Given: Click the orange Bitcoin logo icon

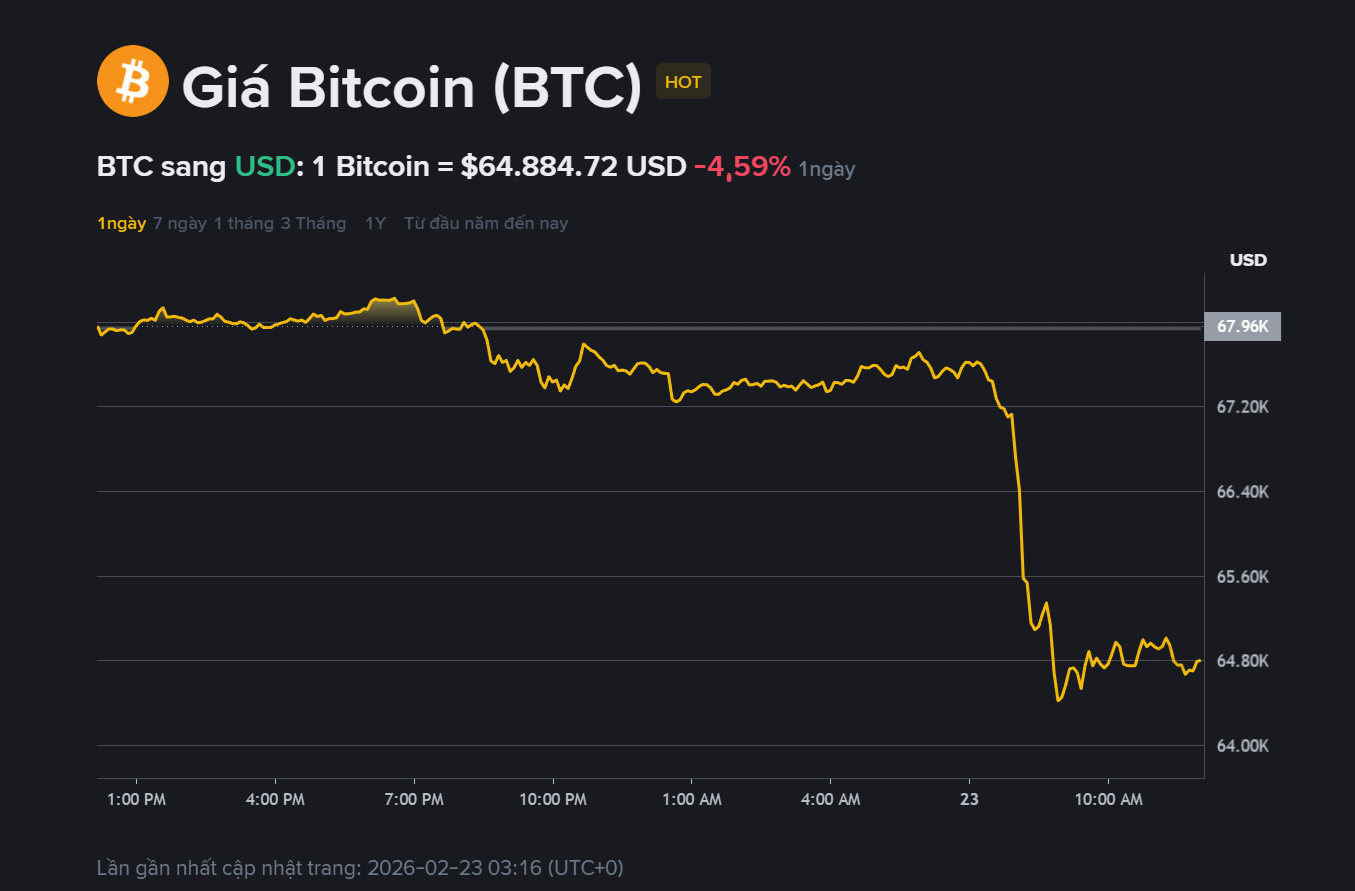Looking at the screenshot, I should 133,82.
